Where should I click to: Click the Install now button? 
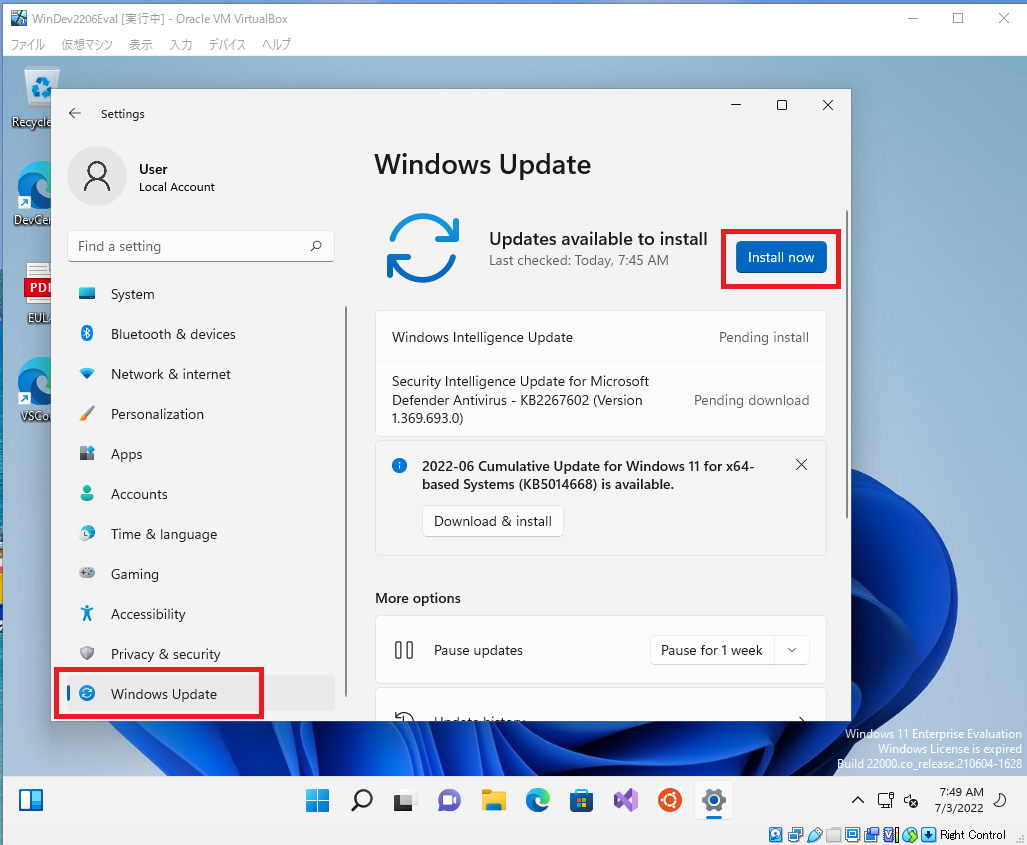tap(781, 257)
